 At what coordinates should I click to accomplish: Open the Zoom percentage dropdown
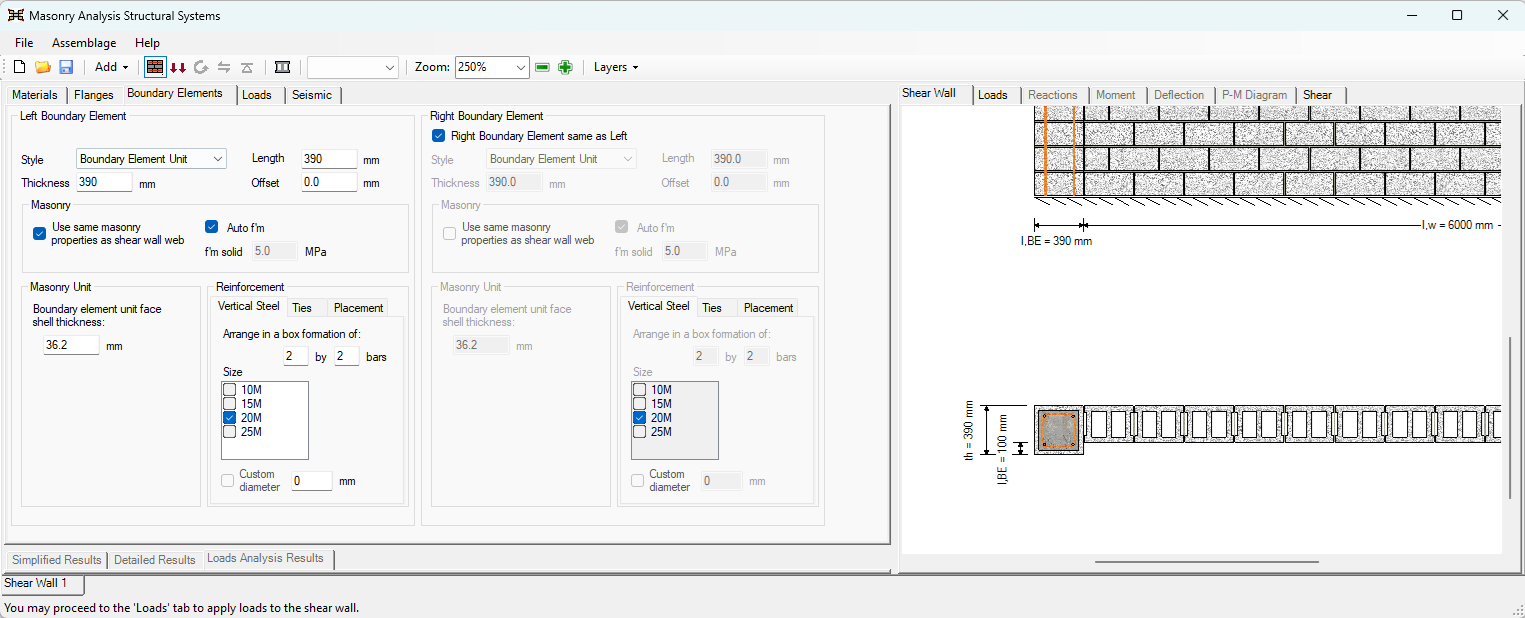tap(491, 67)
